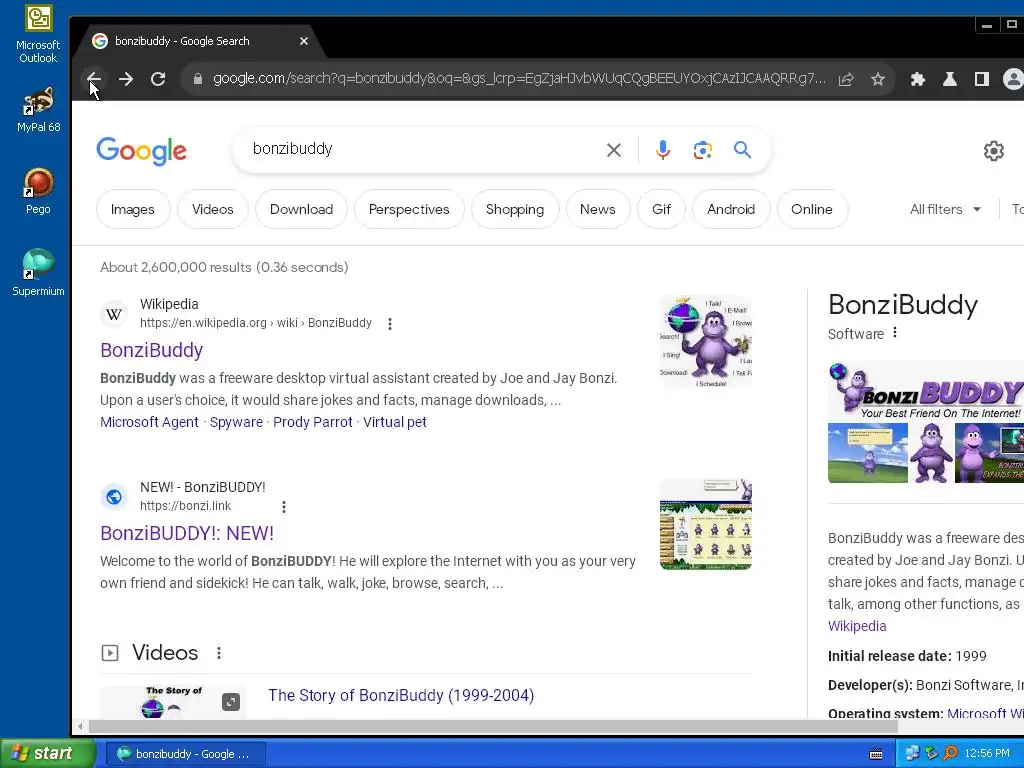The height and width of the screenshot is (768, 1024).
Task: Open the Pego desktop shortcut
Action: [38, 191]
